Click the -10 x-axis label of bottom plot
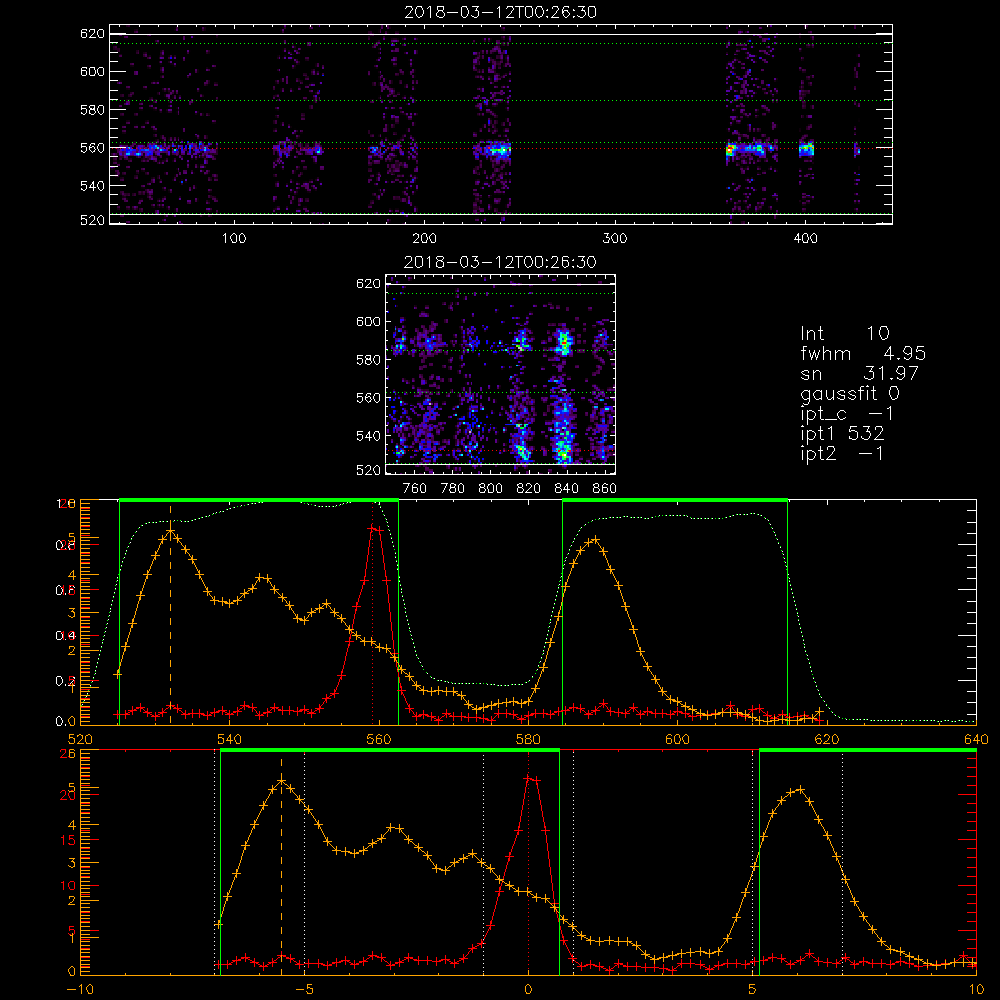The width and height of the screenshot is (1000, 1000). [80, 989]
